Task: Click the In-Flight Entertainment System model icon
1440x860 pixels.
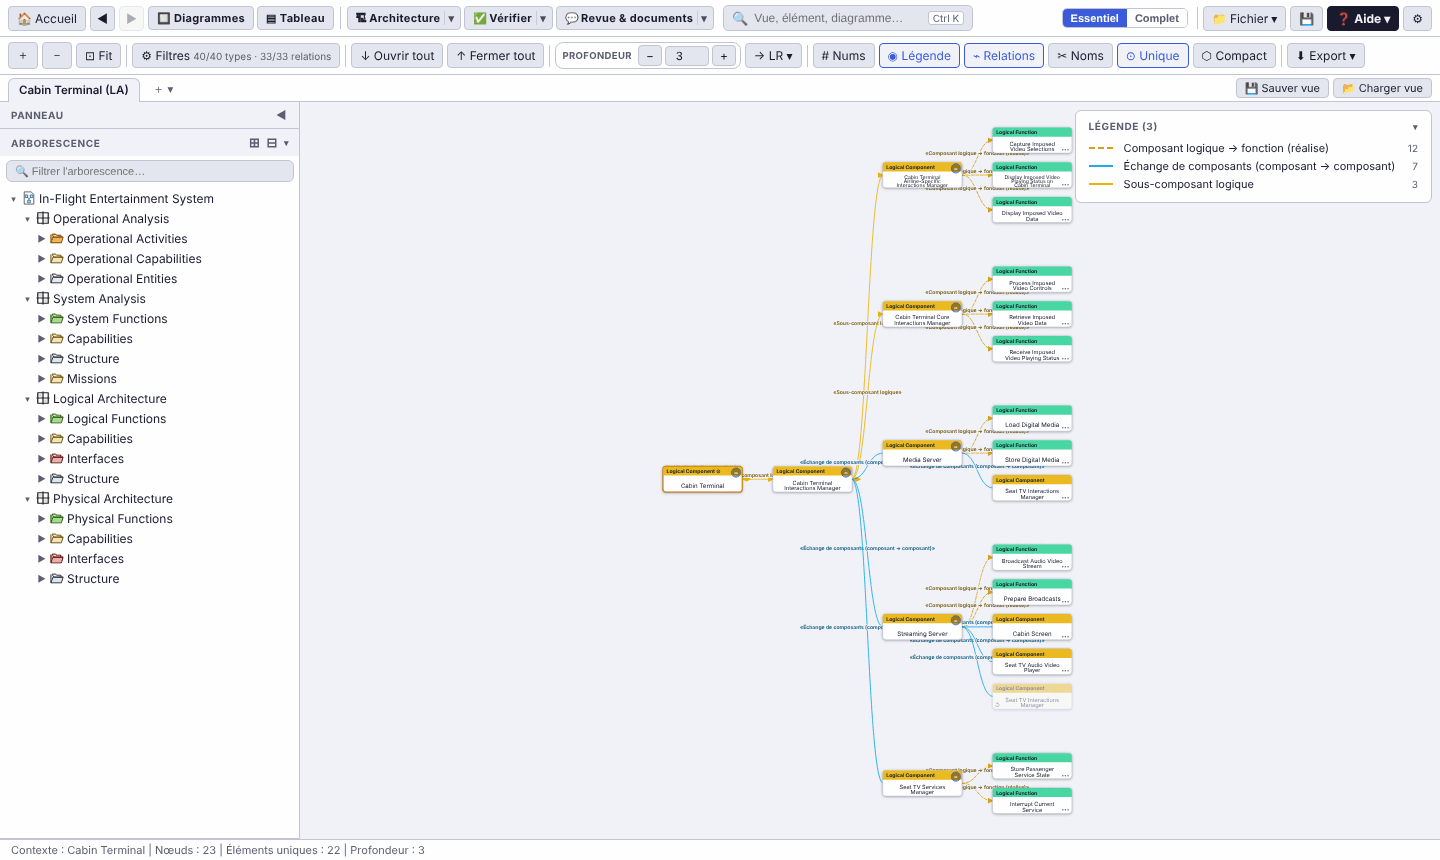Action: (x=29, y=198)
